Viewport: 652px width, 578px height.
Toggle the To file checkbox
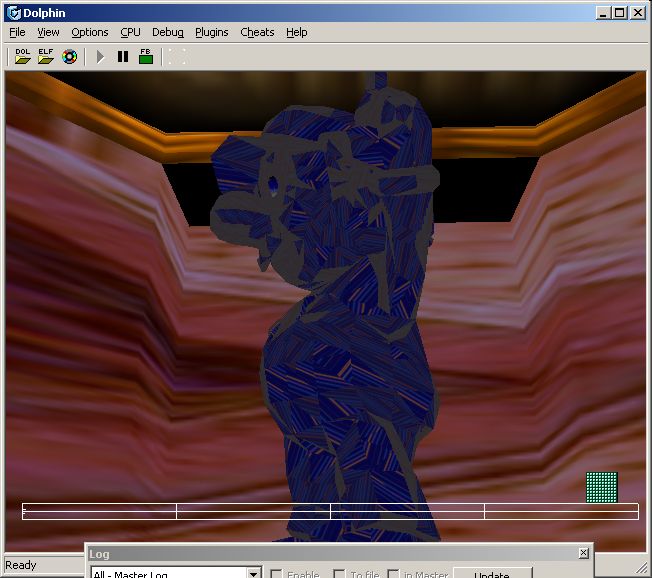339,574
